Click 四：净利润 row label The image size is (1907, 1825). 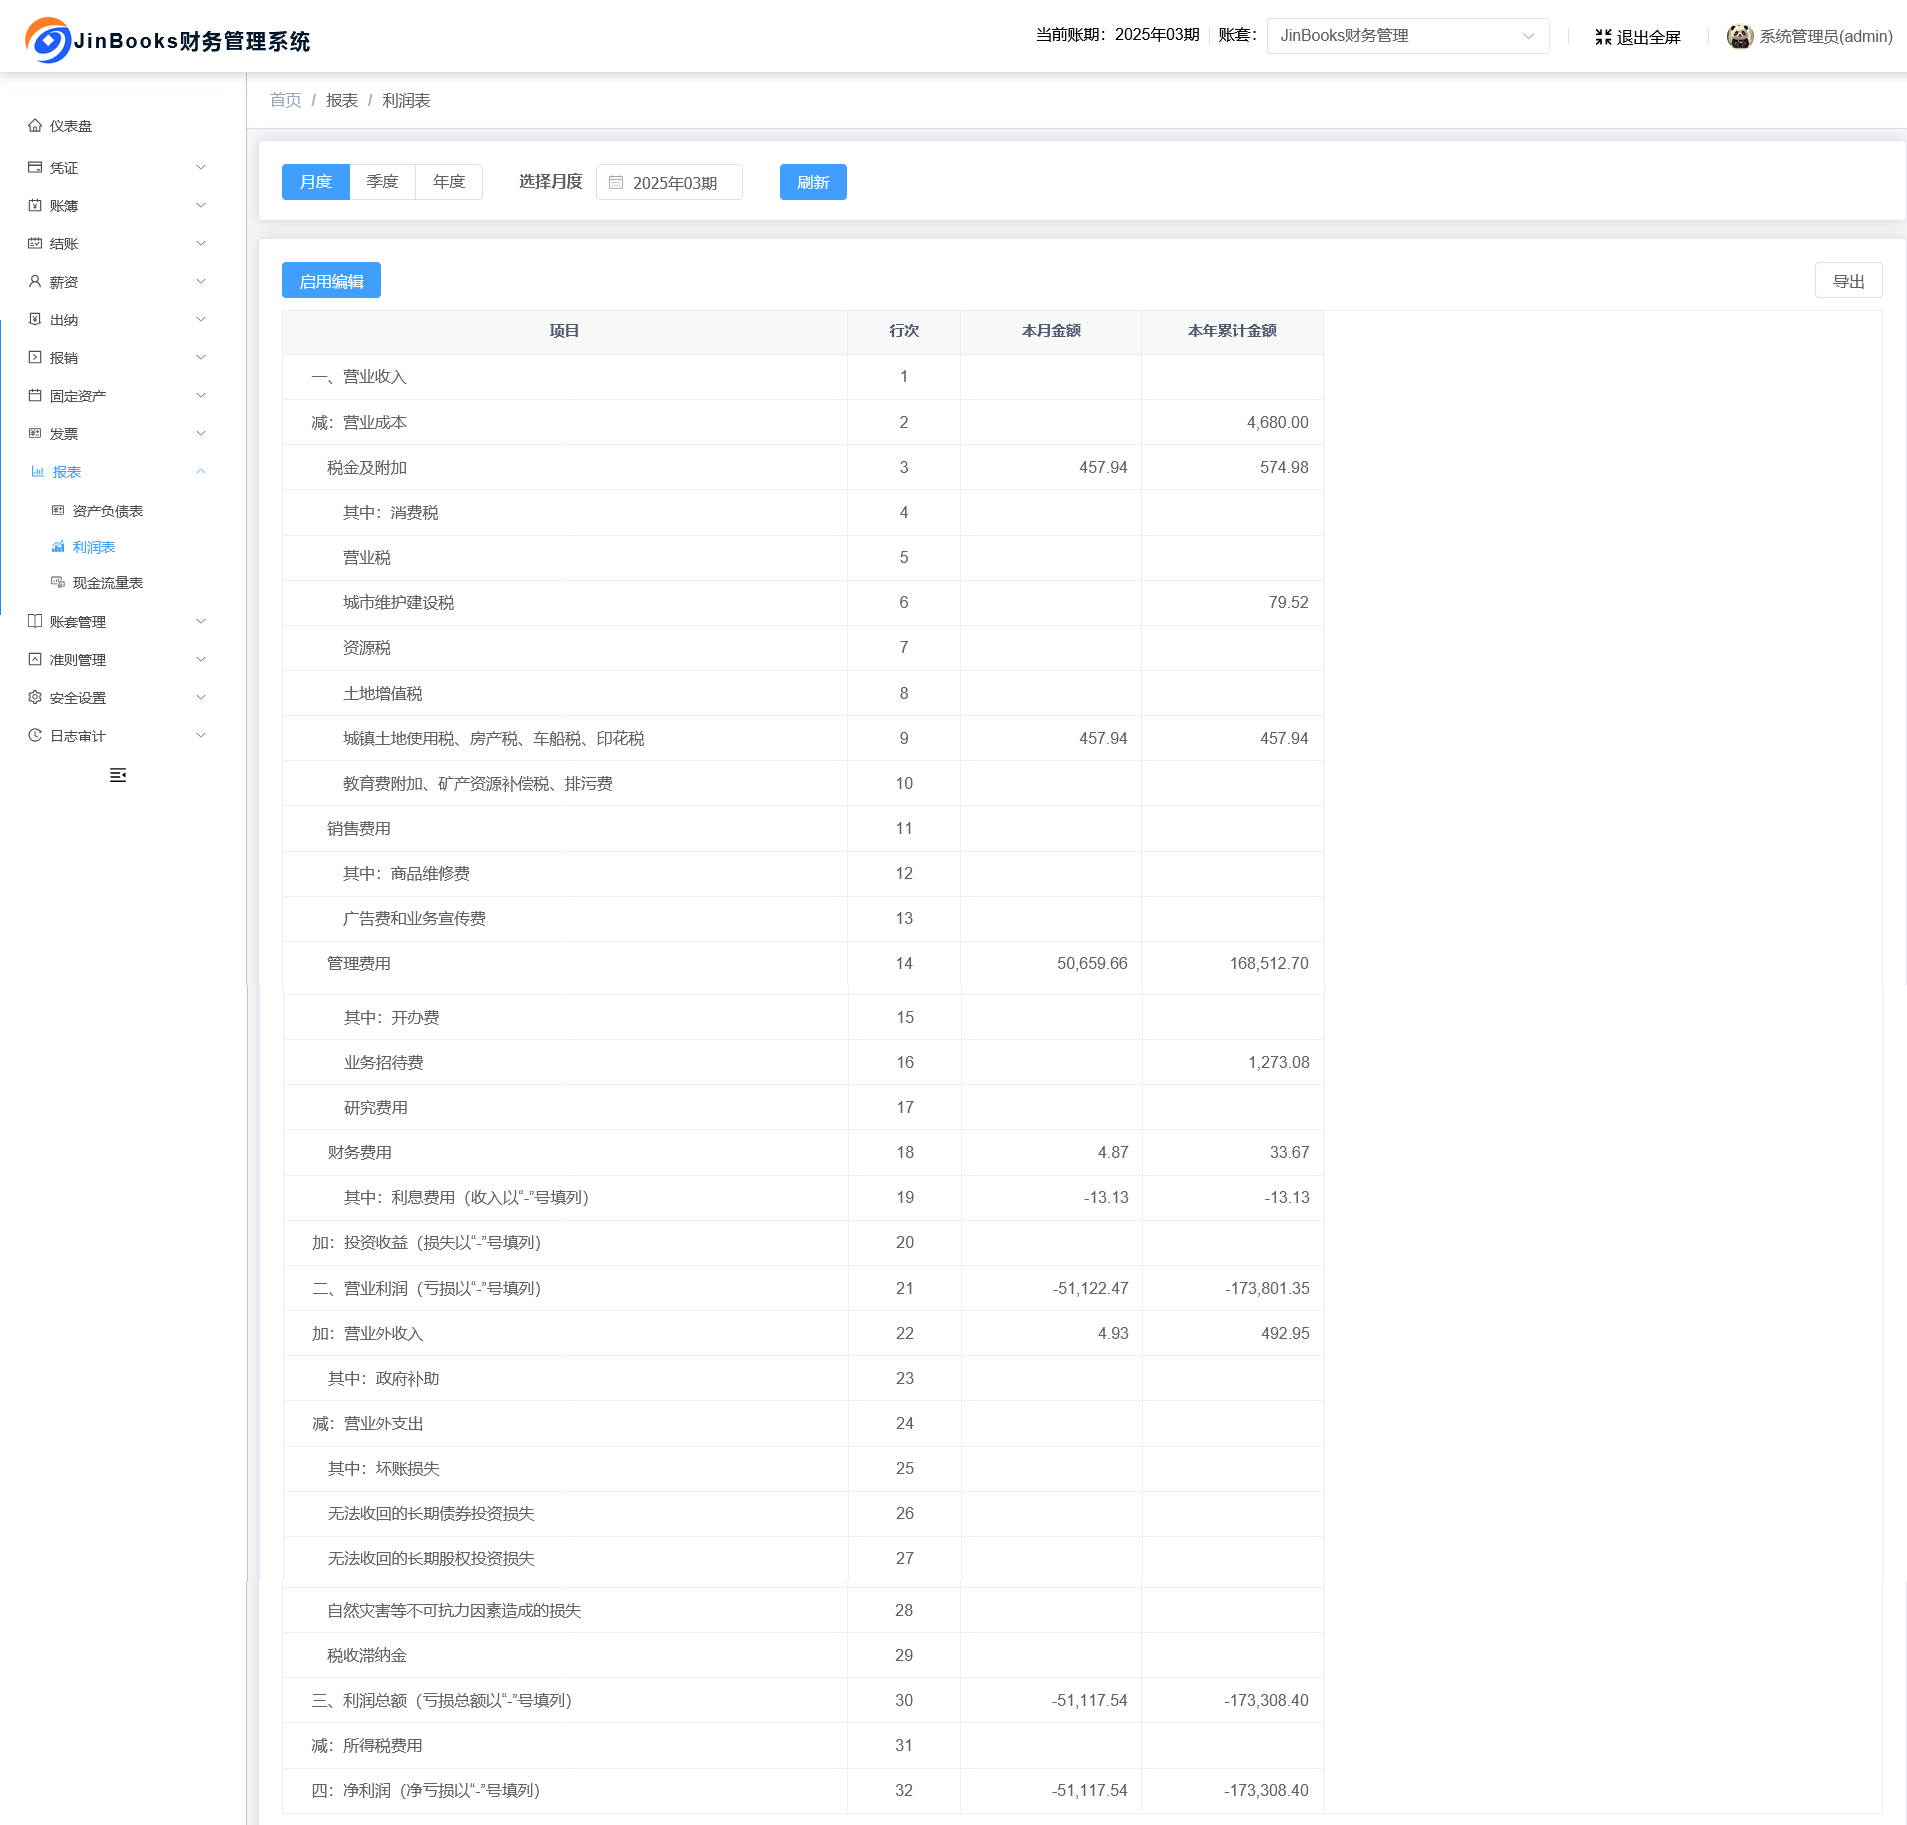[425, 1790]
